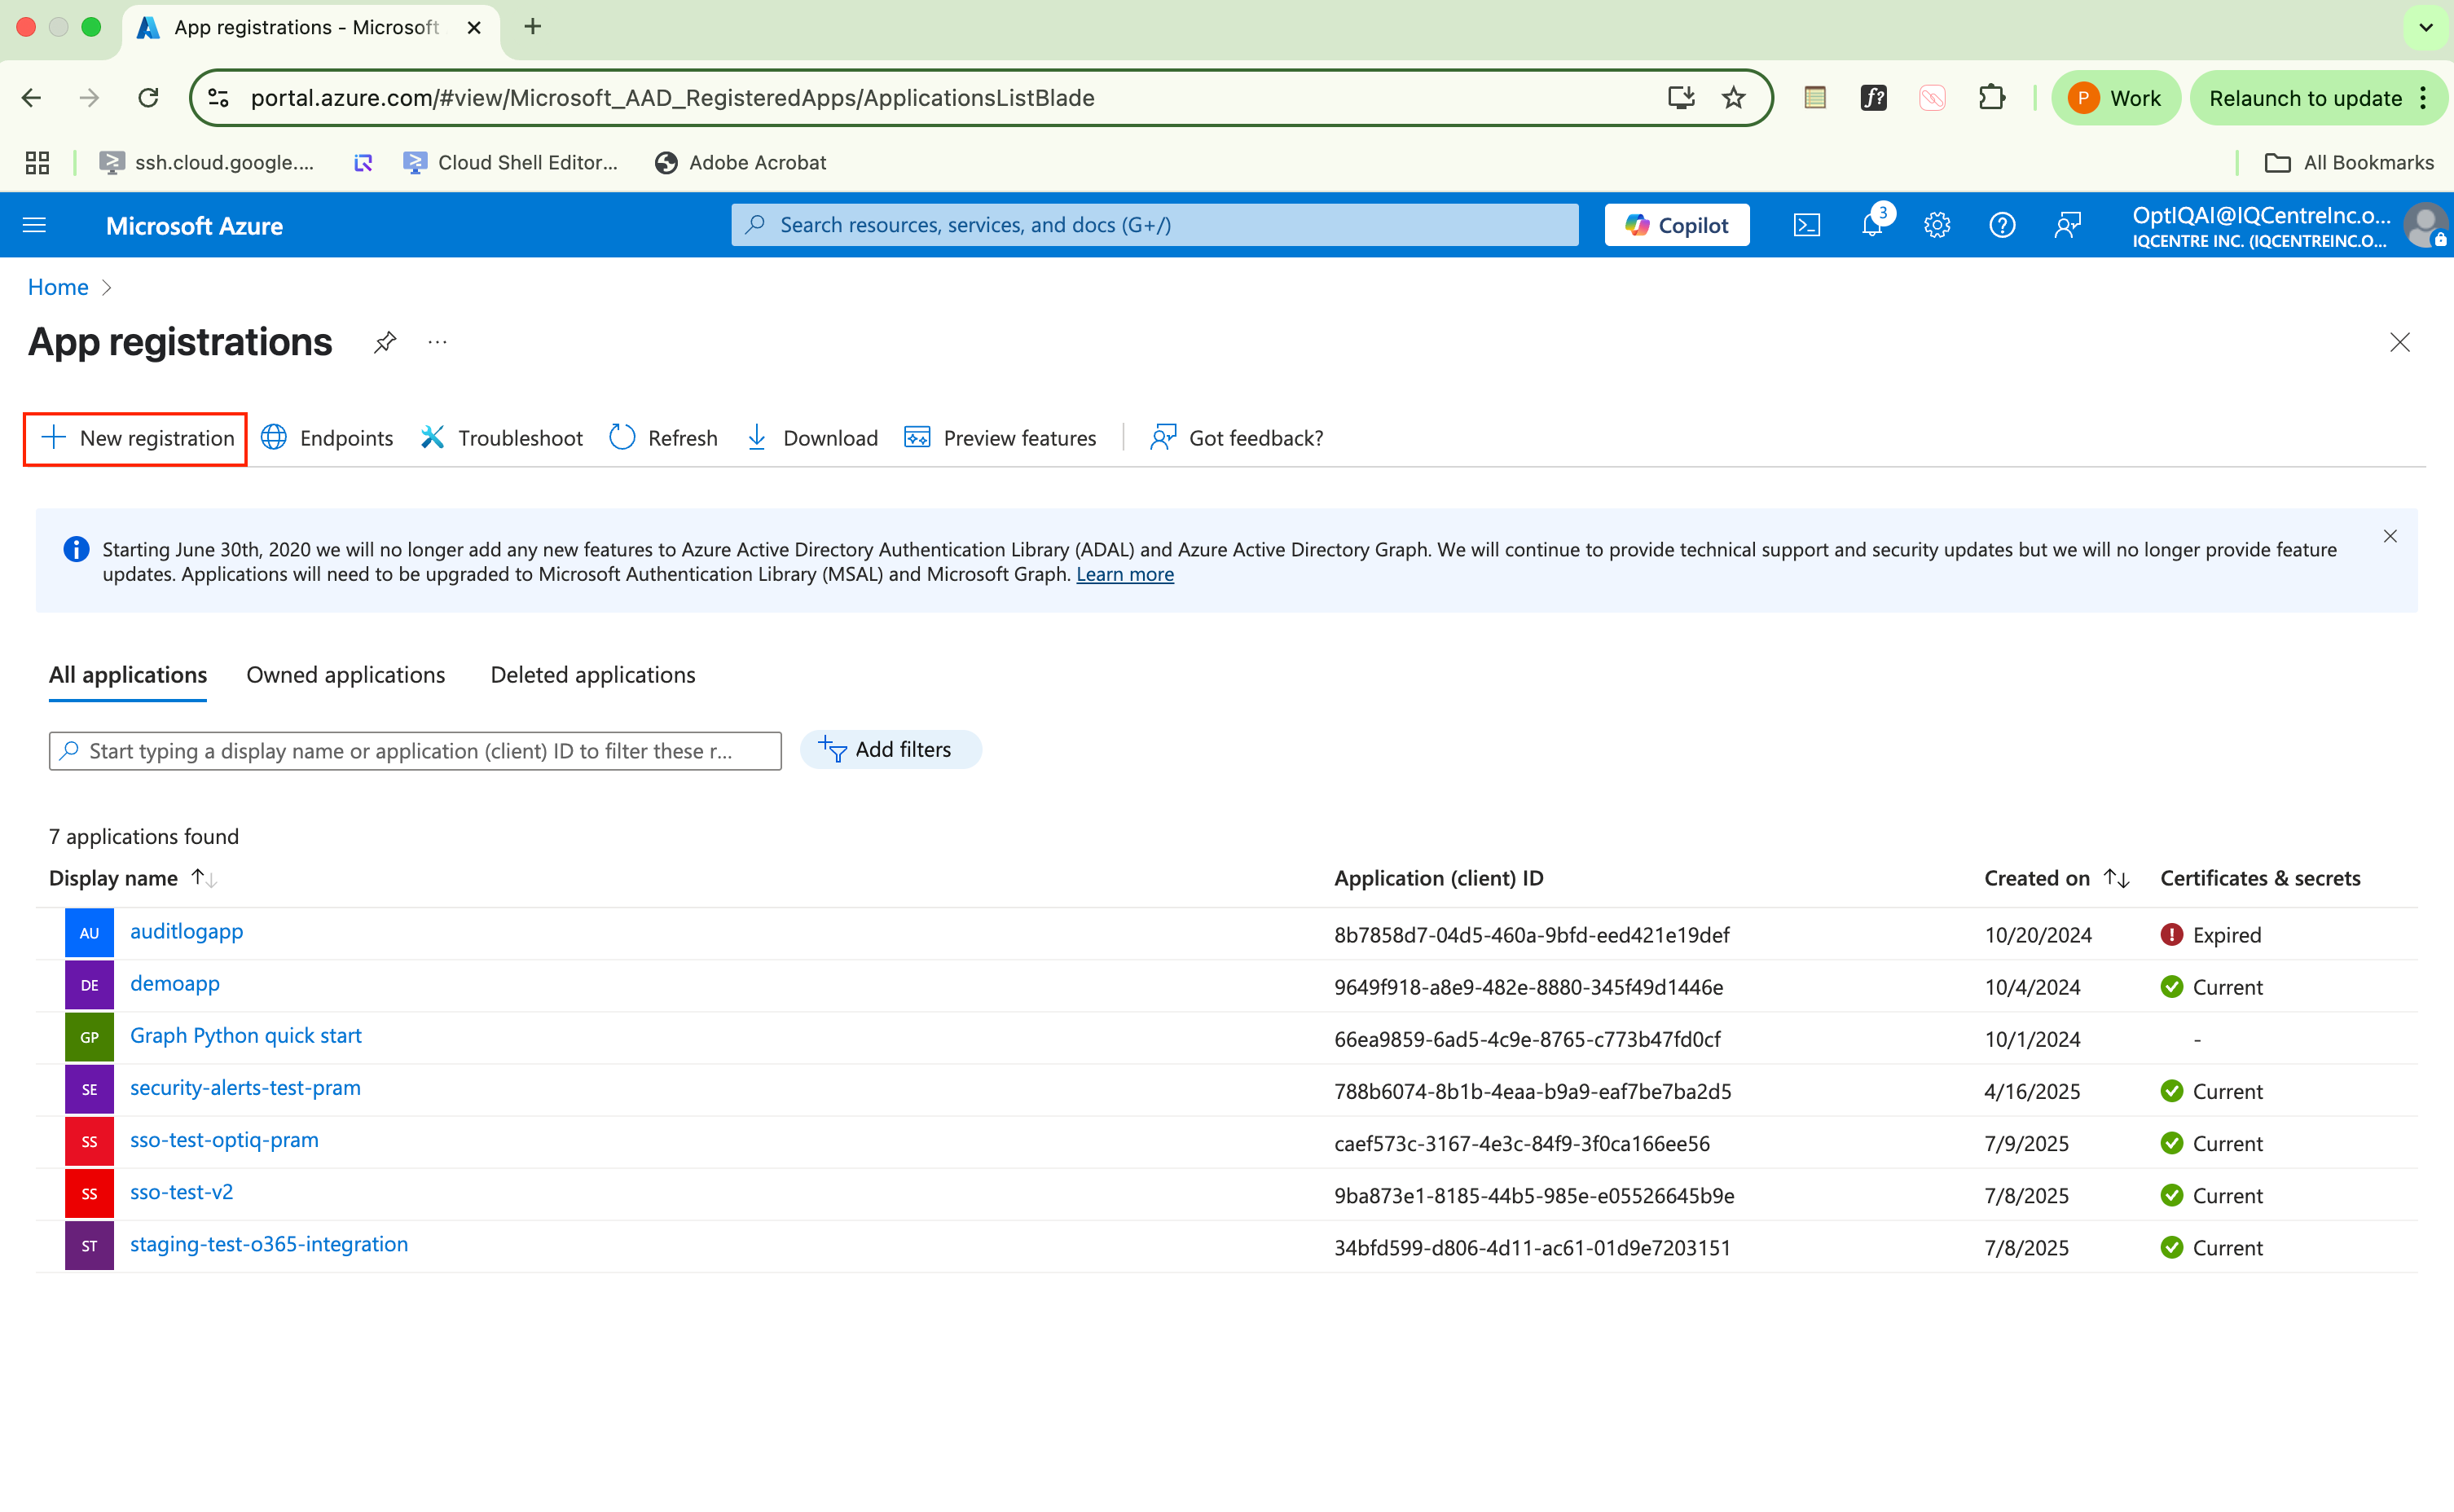Click the Add filters button
Image resolution: width=2454 pixels, height=1512 pixels.
point(890,750)
